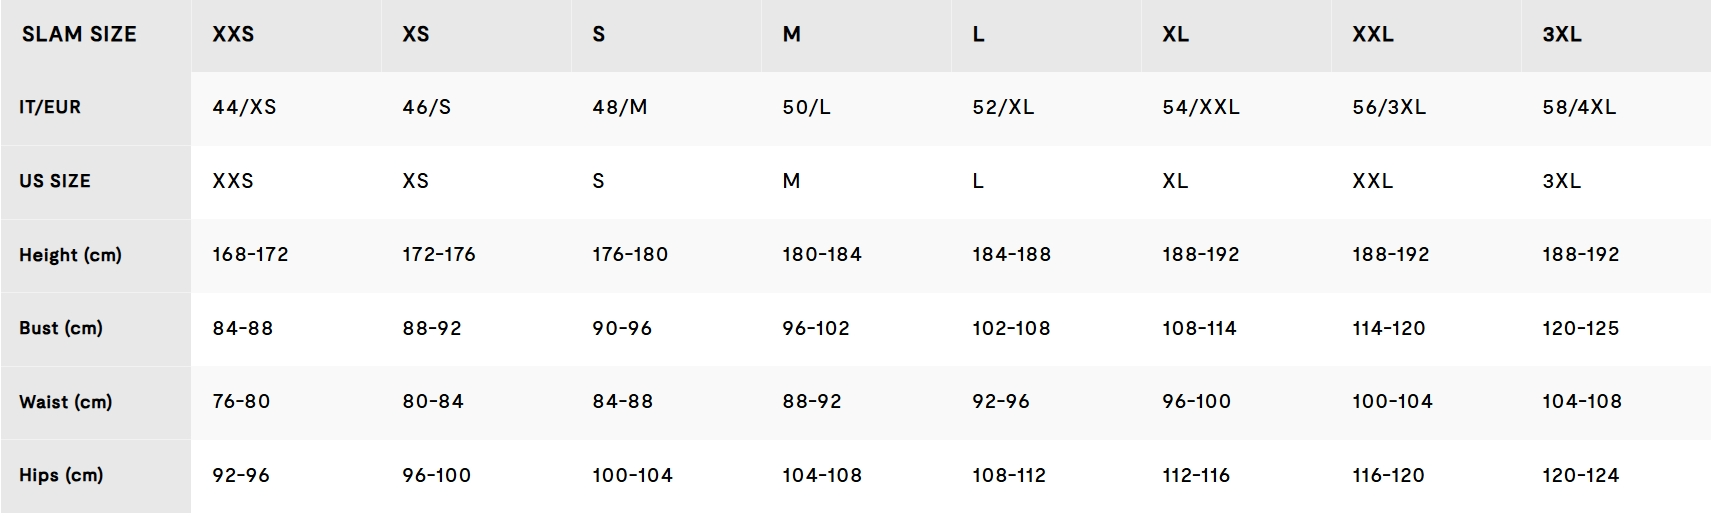Viewport: 1728px width, 518px height.
Task: Click the US SIZE row label
Action: coord(55,181)
